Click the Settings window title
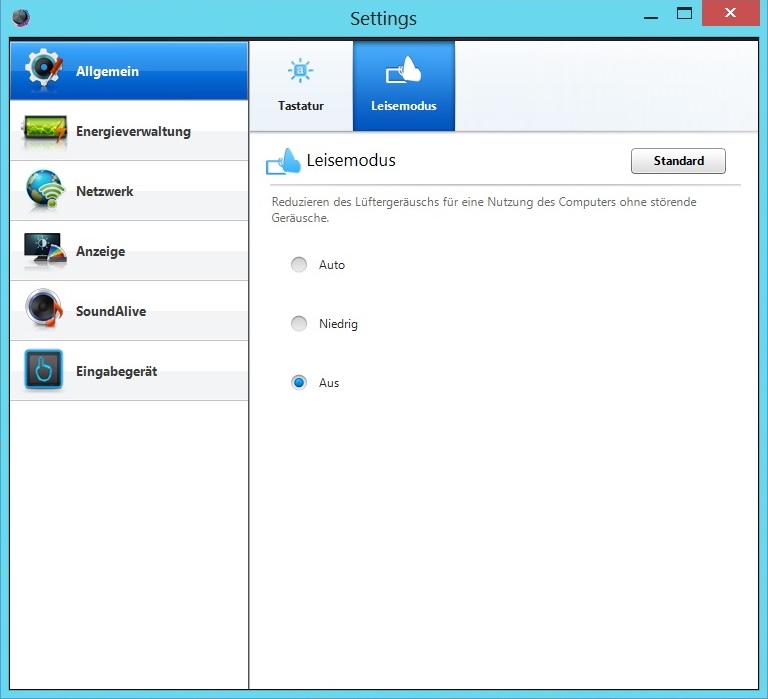Viewport: 768px width, 699px height. 383,19
